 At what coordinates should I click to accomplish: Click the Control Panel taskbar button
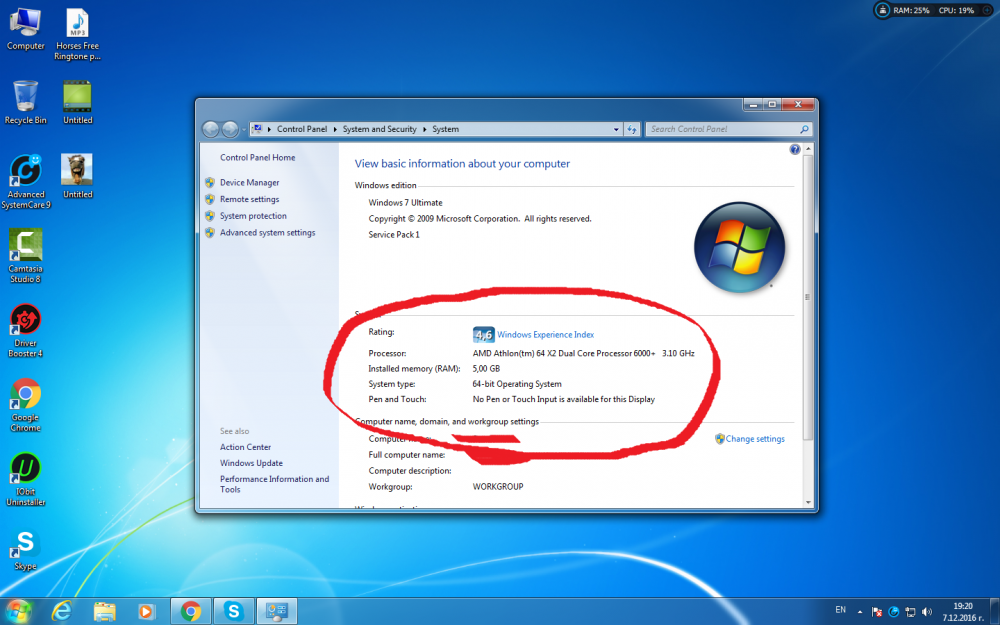click(276, 611)
